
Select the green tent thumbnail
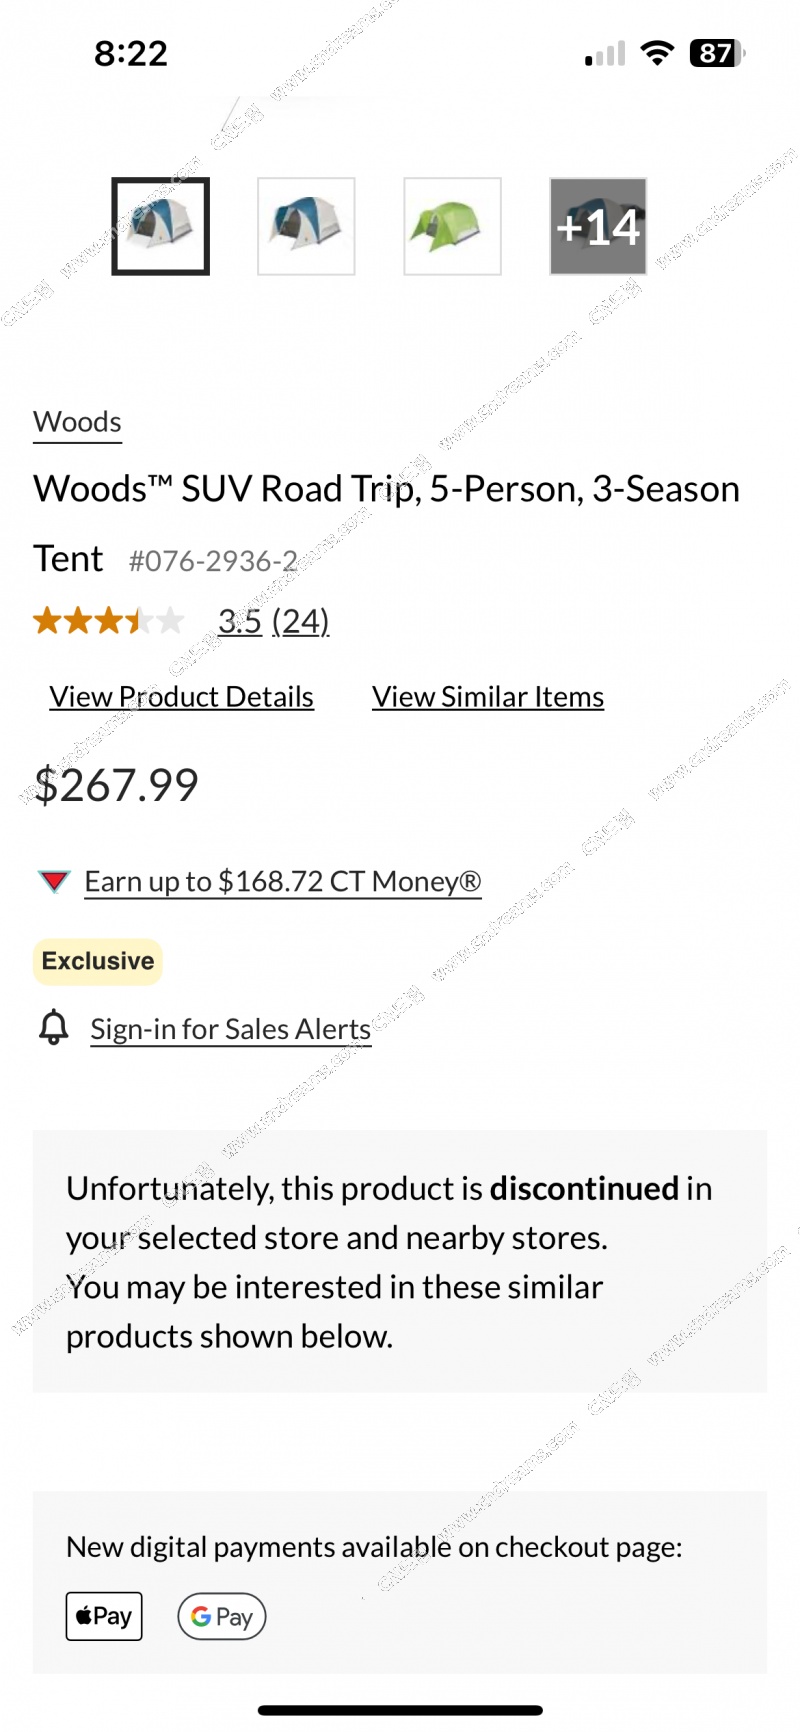[x=452, y=226]
